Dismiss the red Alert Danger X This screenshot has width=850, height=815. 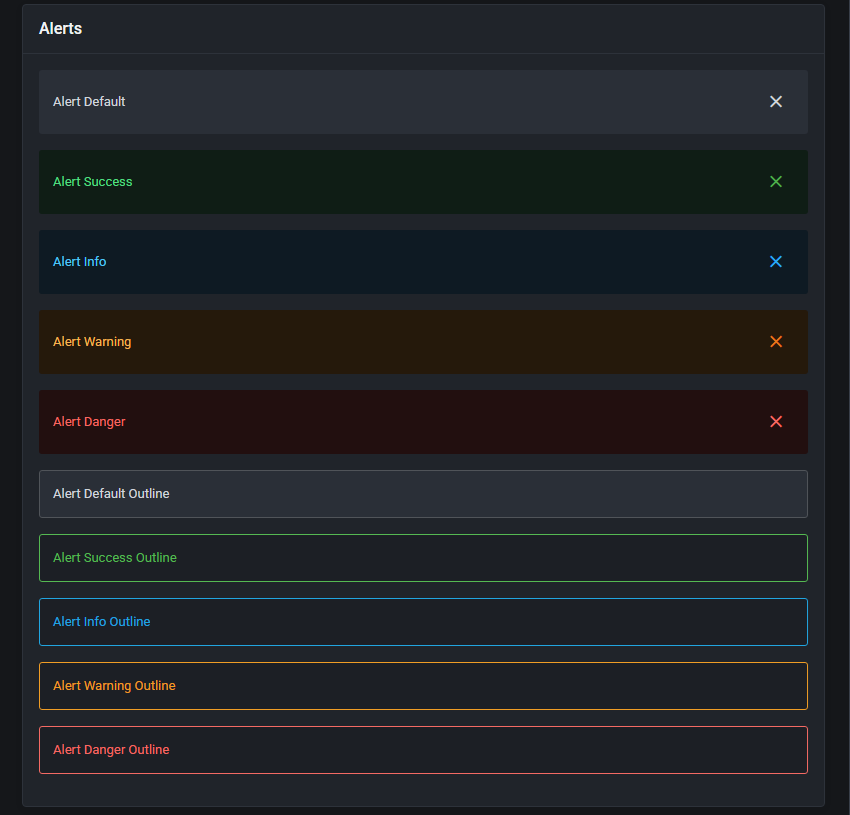tap(776, 421)
